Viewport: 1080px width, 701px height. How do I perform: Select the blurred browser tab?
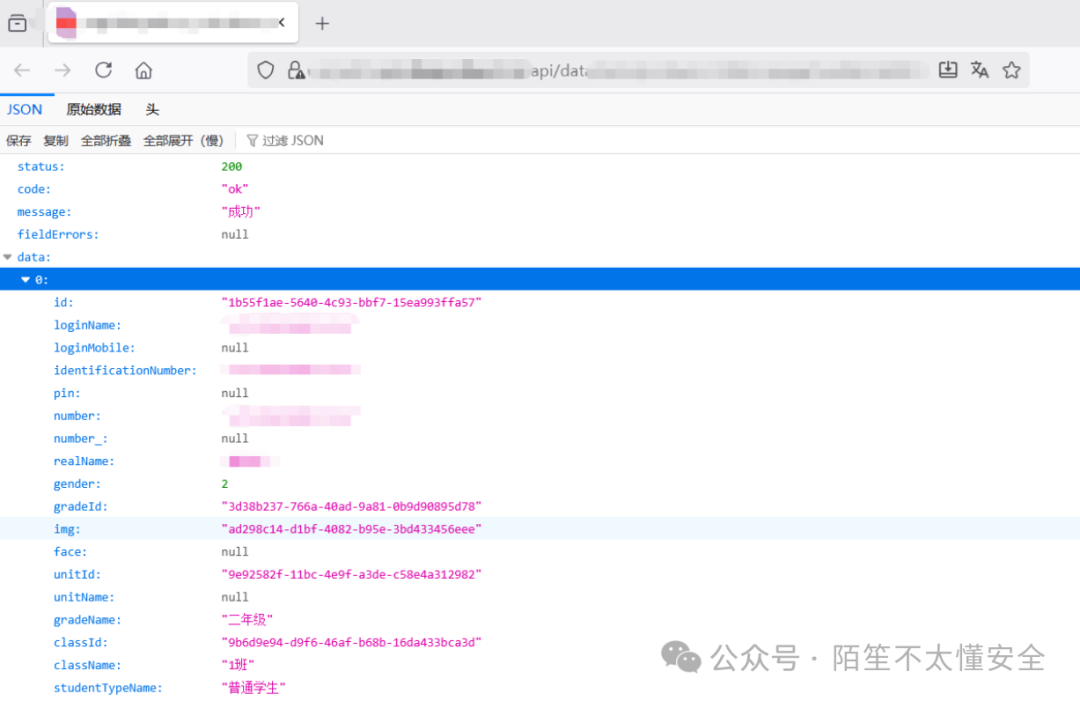tap(173, 23)
